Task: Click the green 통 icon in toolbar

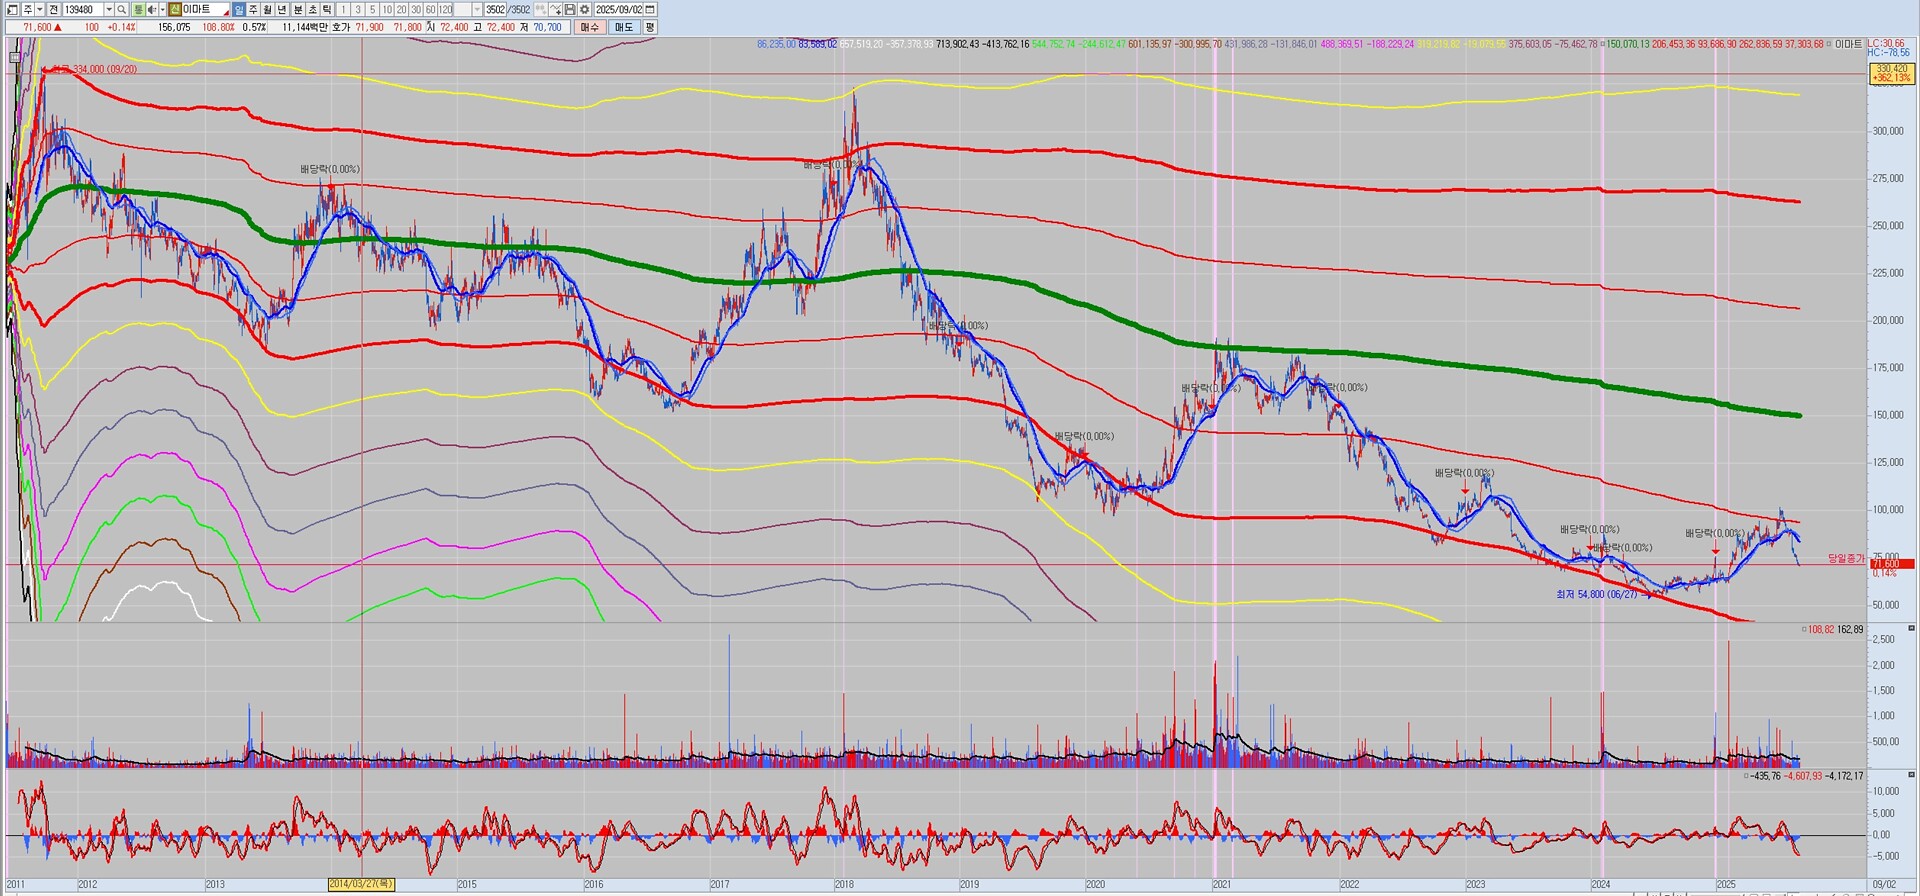Action: (138, 10)
